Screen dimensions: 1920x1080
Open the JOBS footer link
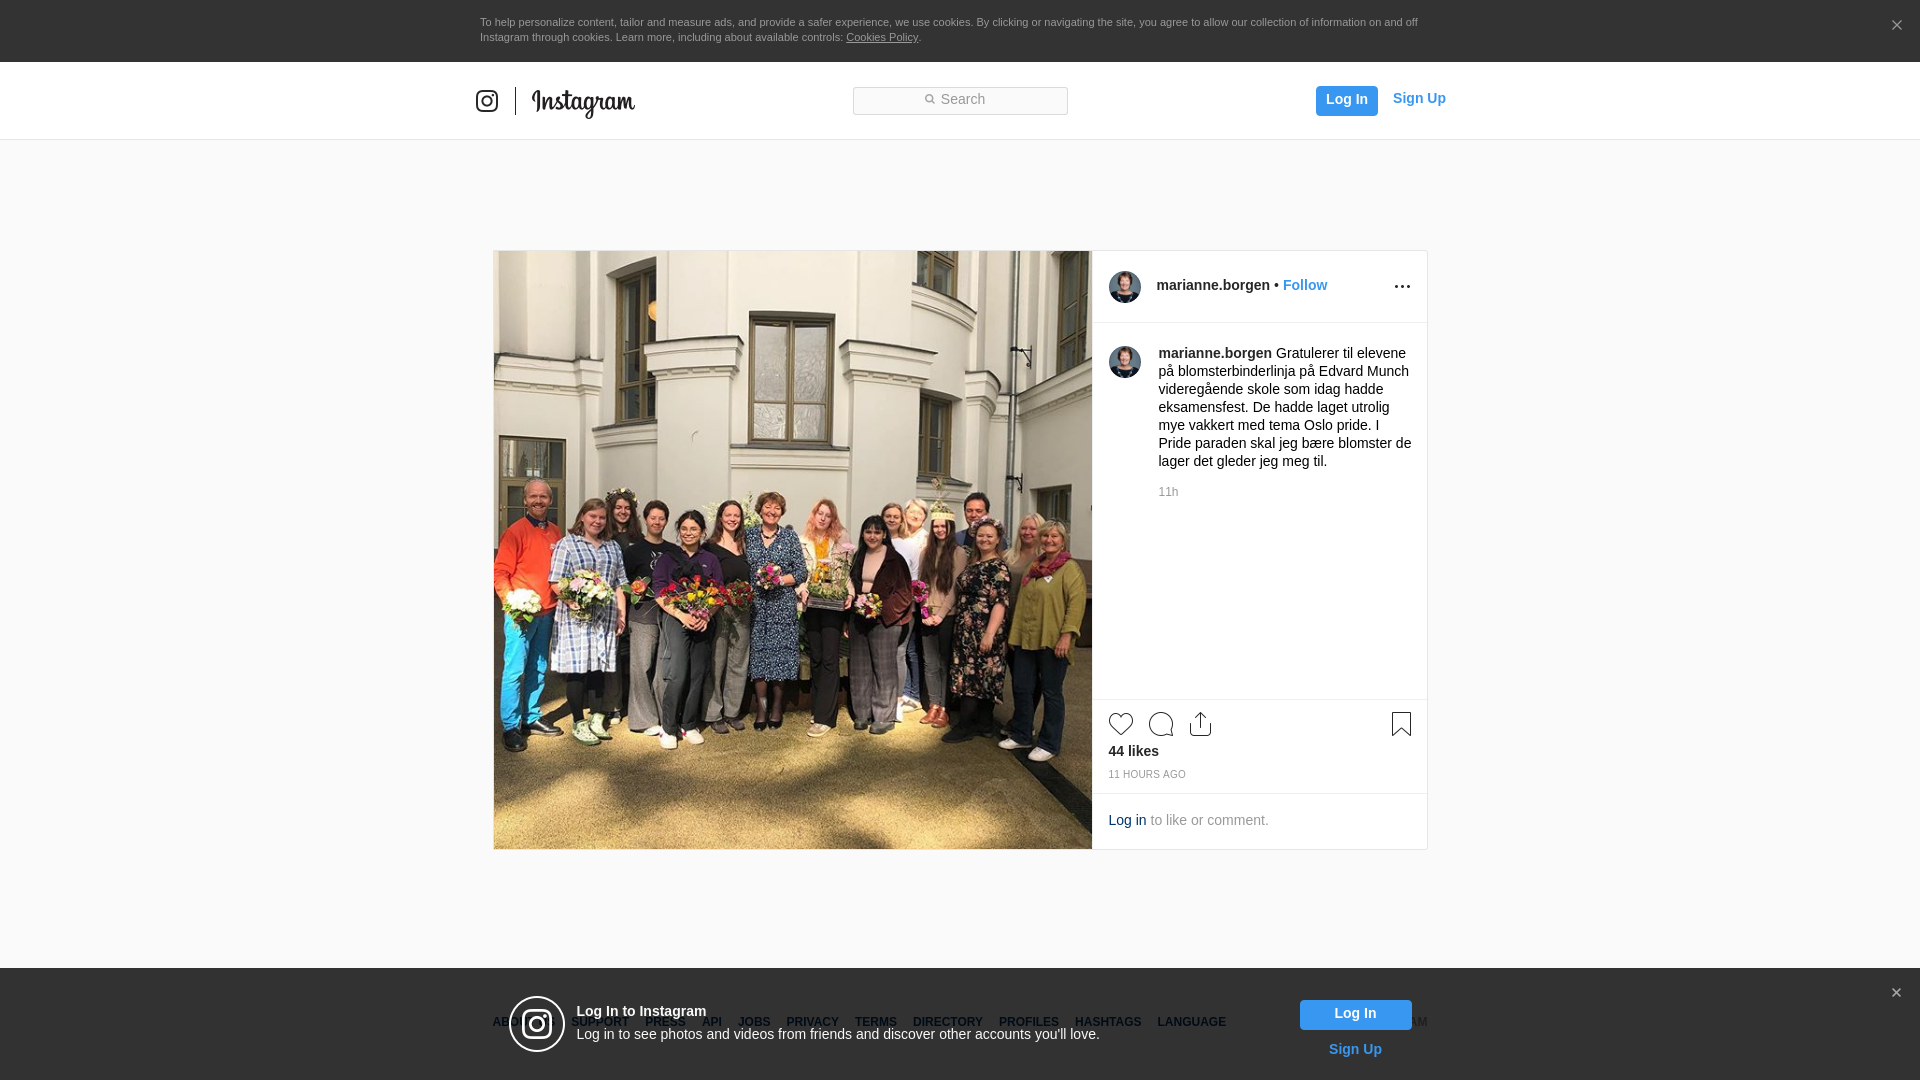(x=754, y=1022)
